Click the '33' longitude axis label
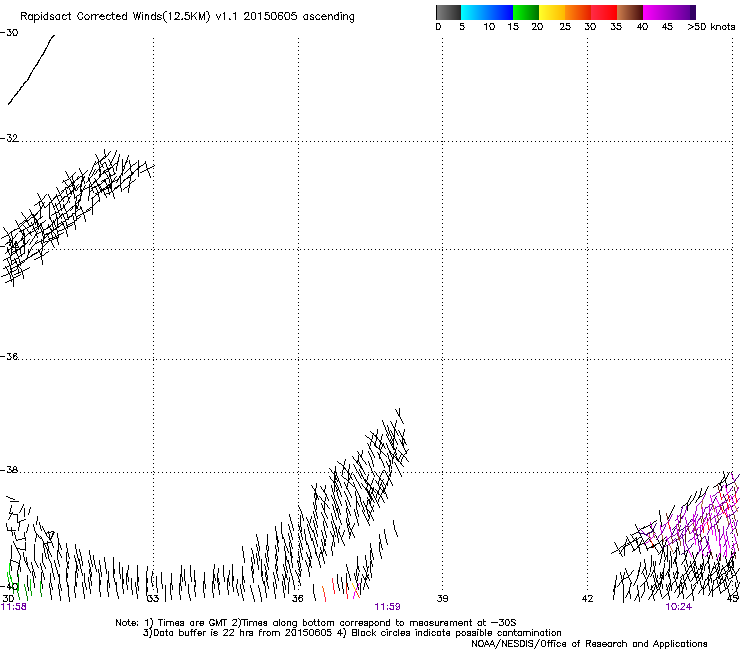740x650 pixels. click(x=153, y=599)
